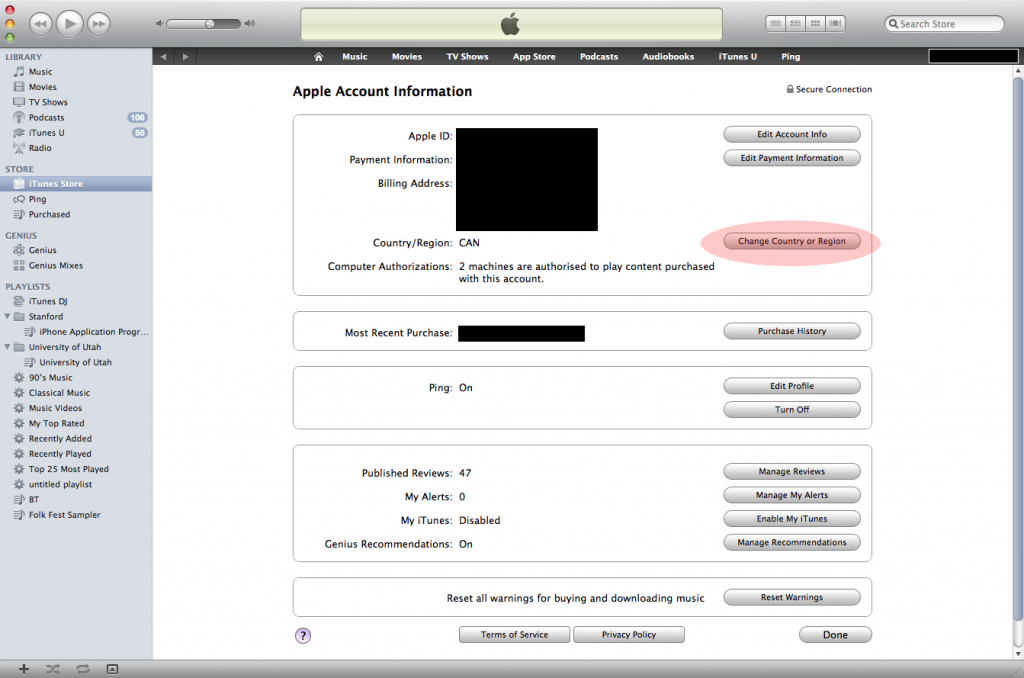Screen dimensions: 1024x678
Task: Click the play button
Action: 70,24
